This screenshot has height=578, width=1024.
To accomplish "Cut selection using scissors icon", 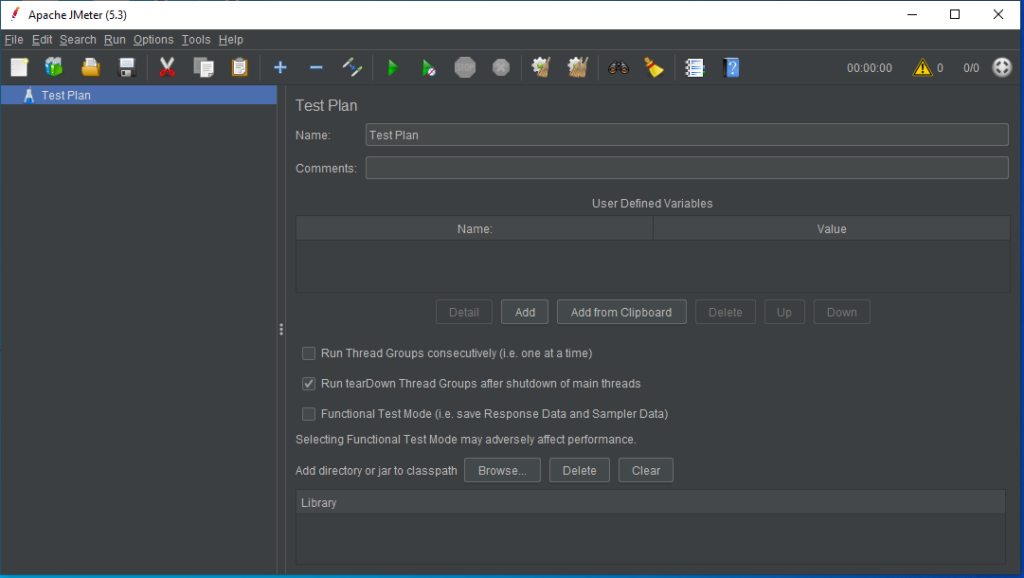I will coord(167,67).
